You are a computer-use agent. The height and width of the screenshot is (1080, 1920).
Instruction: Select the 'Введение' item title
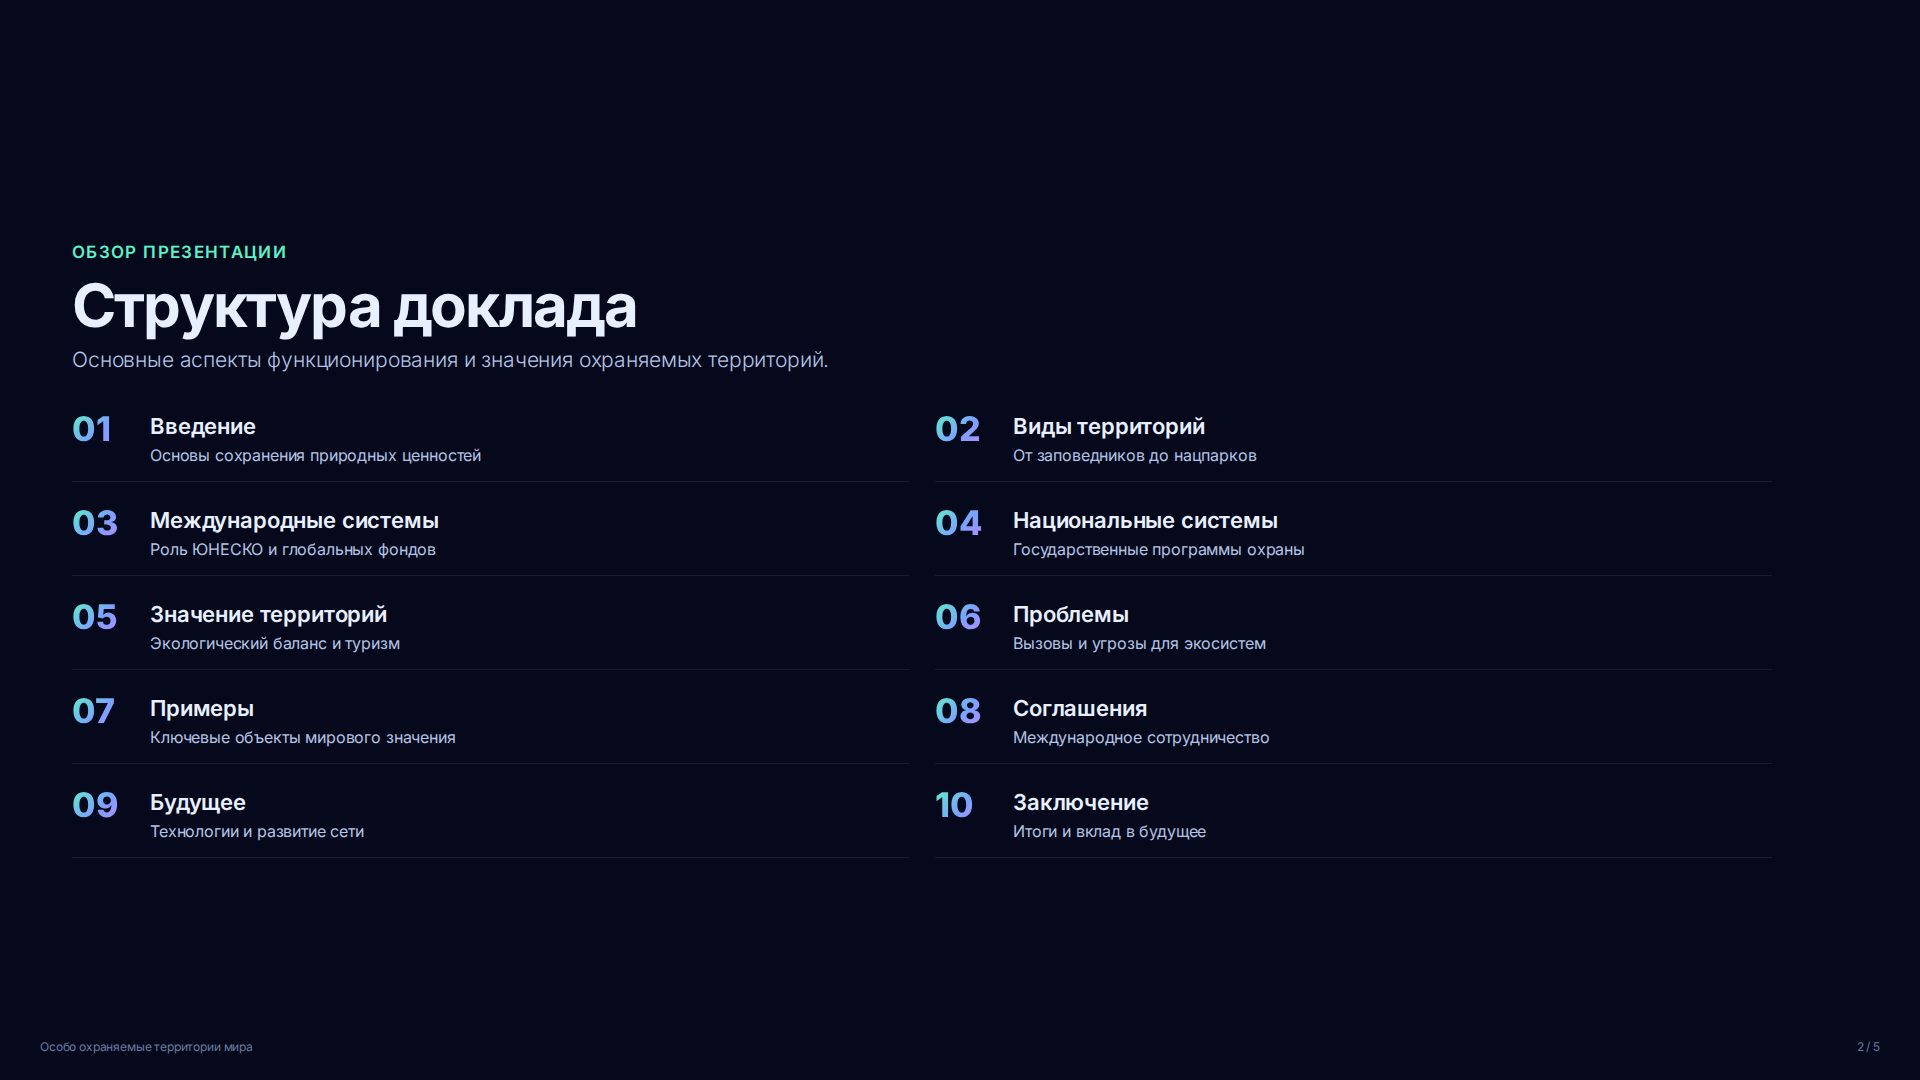pos(203,427)
